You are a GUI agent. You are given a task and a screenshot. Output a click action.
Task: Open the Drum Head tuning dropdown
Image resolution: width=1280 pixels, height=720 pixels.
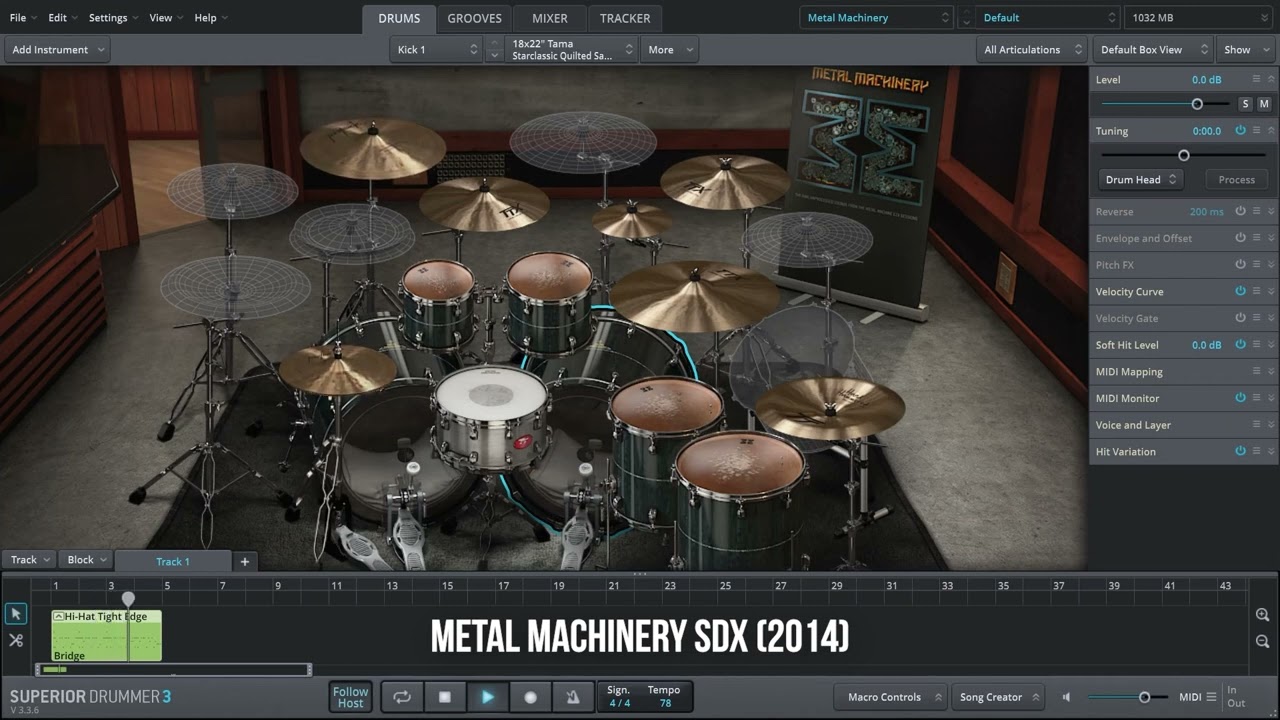coord(1140,180)
